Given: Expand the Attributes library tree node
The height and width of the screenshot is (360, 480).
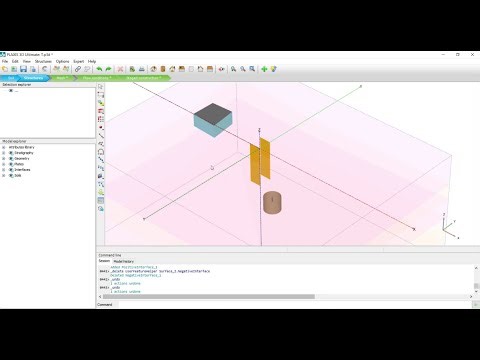Looking at the screenshot, I should click(x=4, y=147).
